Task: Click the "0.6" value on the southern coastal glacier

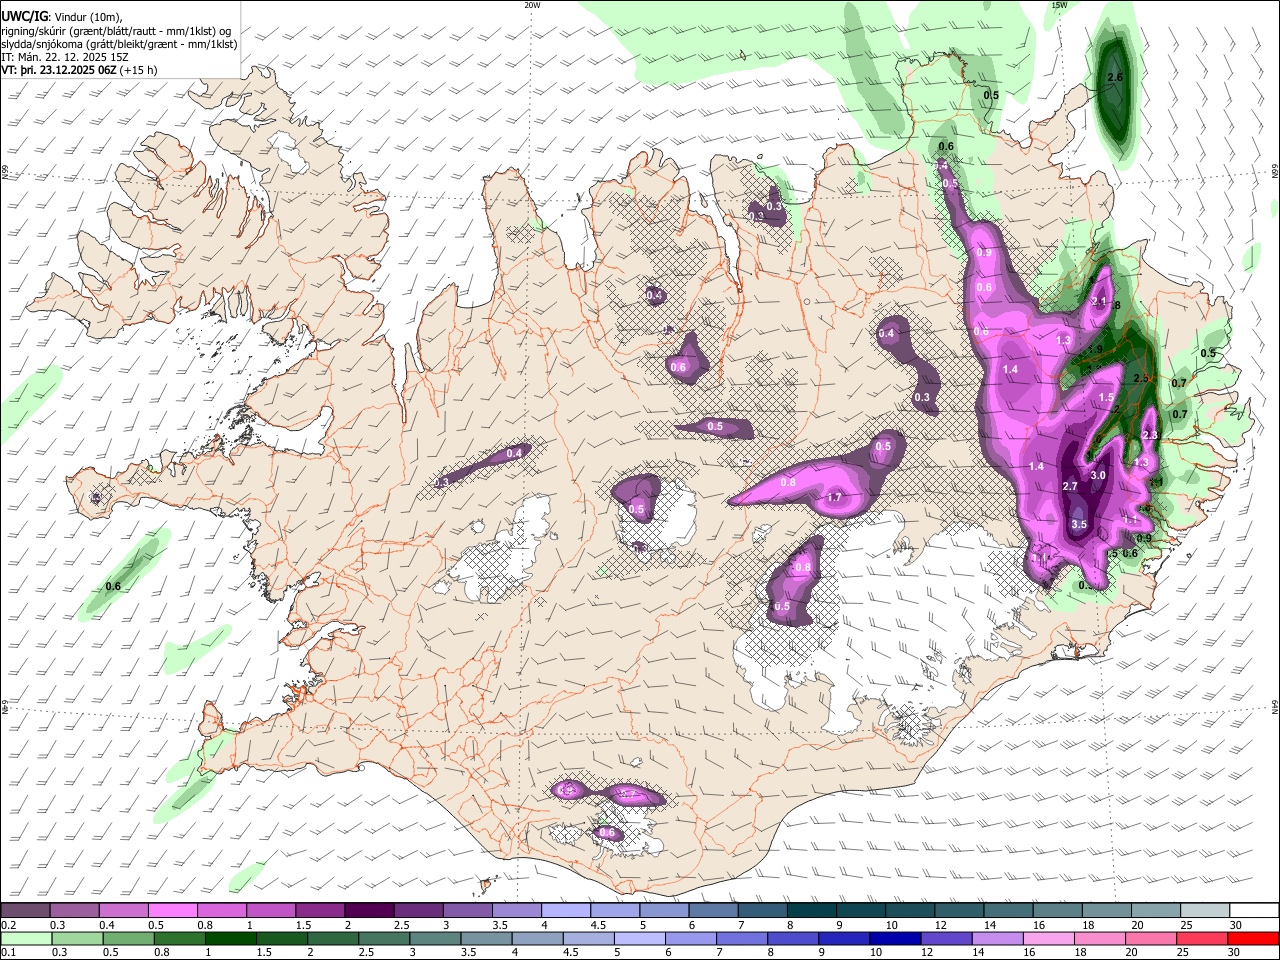Action: pos(606,832)
